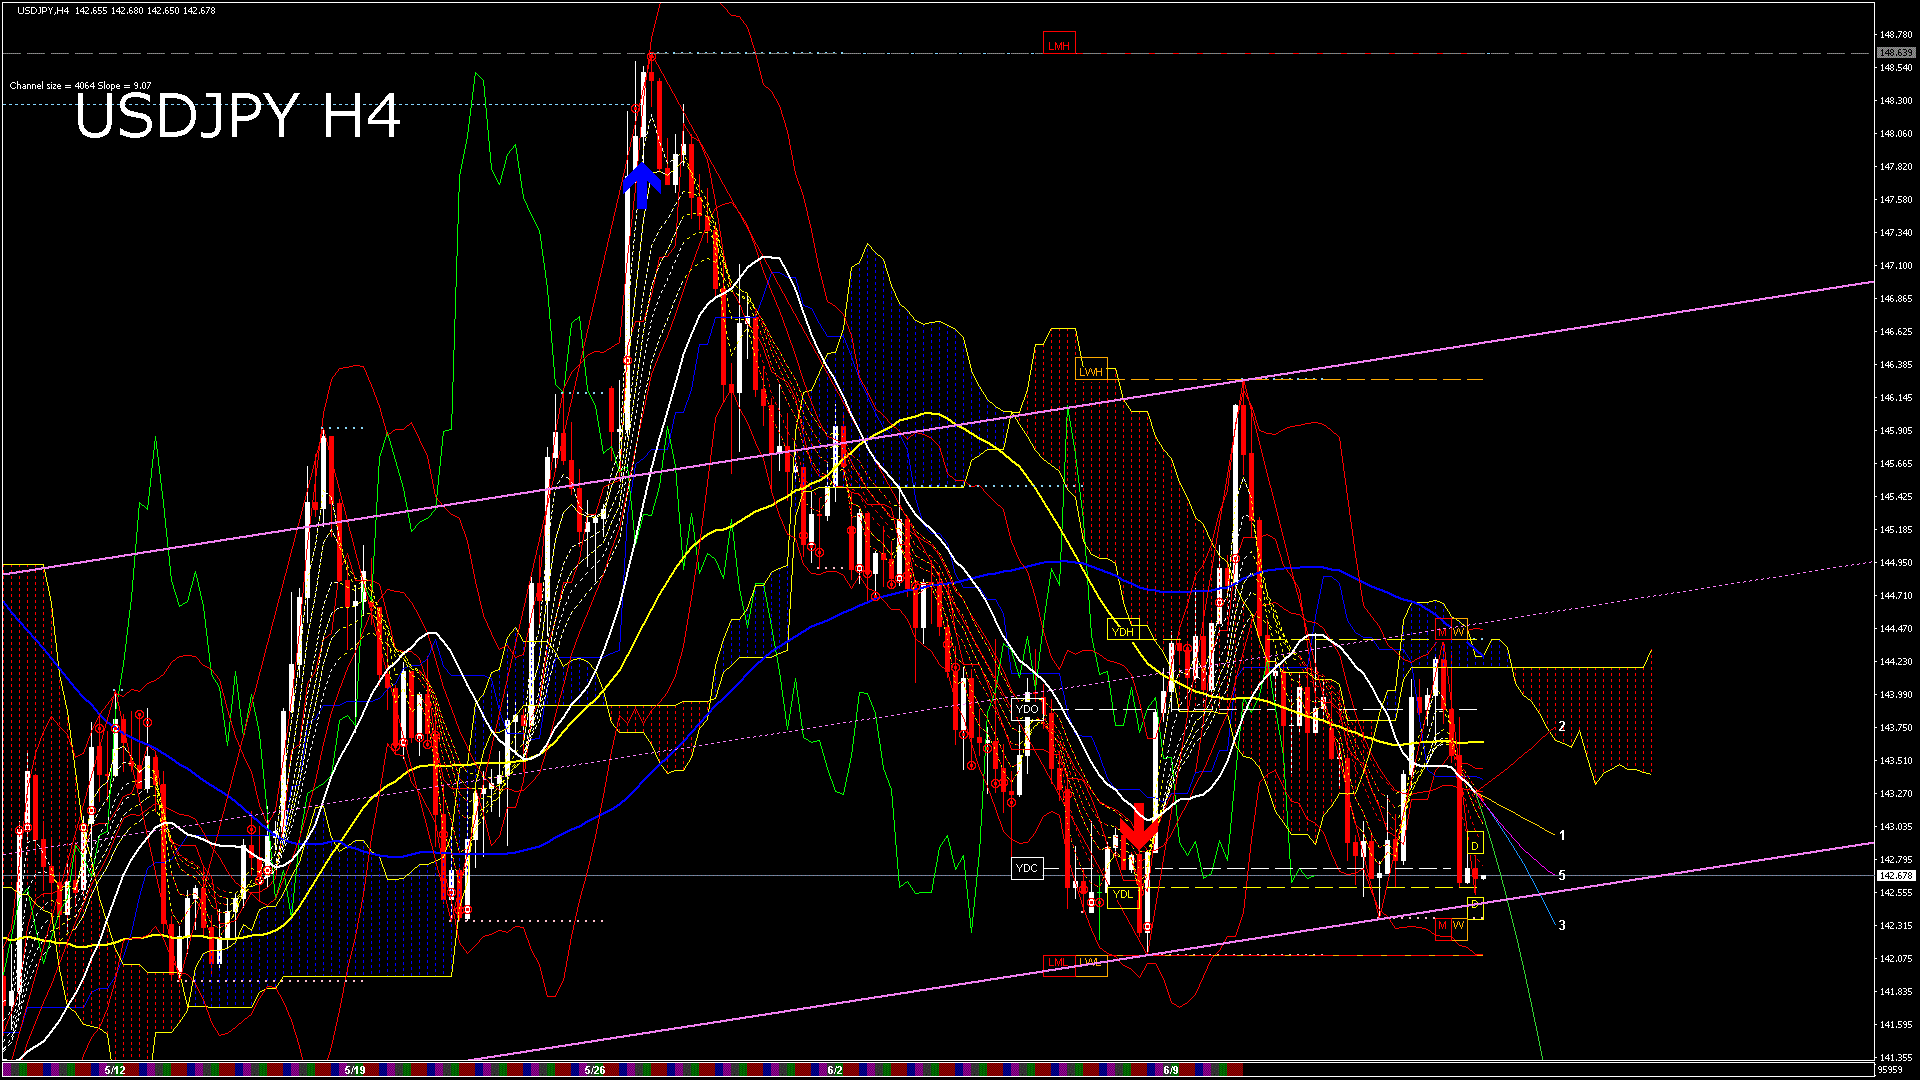Click the blue up arrow signal
This screenshot has height=1080, width=1920.
pyautogui.click(x=642, y=186)
